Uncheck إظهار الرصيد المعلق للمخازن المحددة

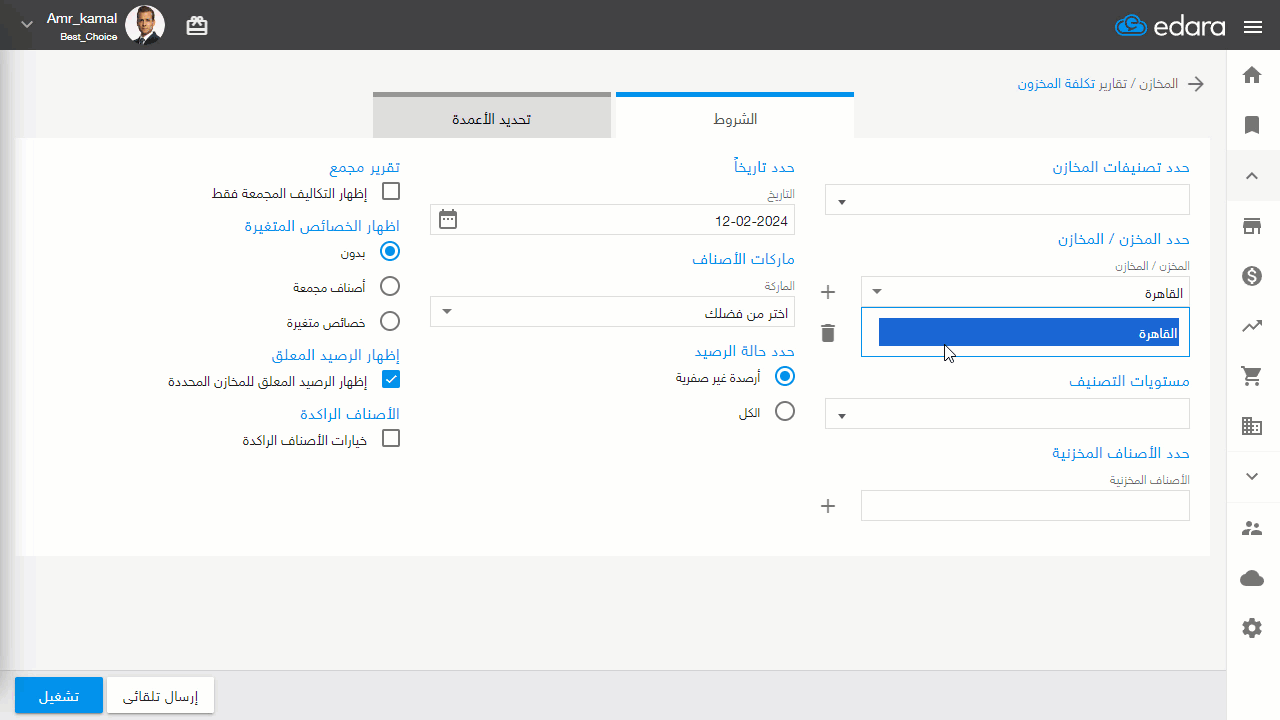tap(391, 379)
